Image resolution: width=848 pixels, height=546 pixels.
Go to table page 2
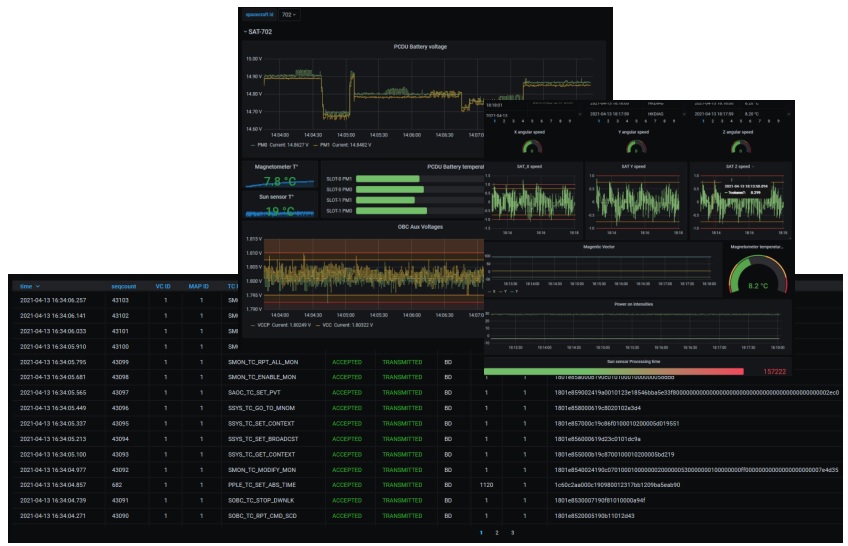[497, 532]
